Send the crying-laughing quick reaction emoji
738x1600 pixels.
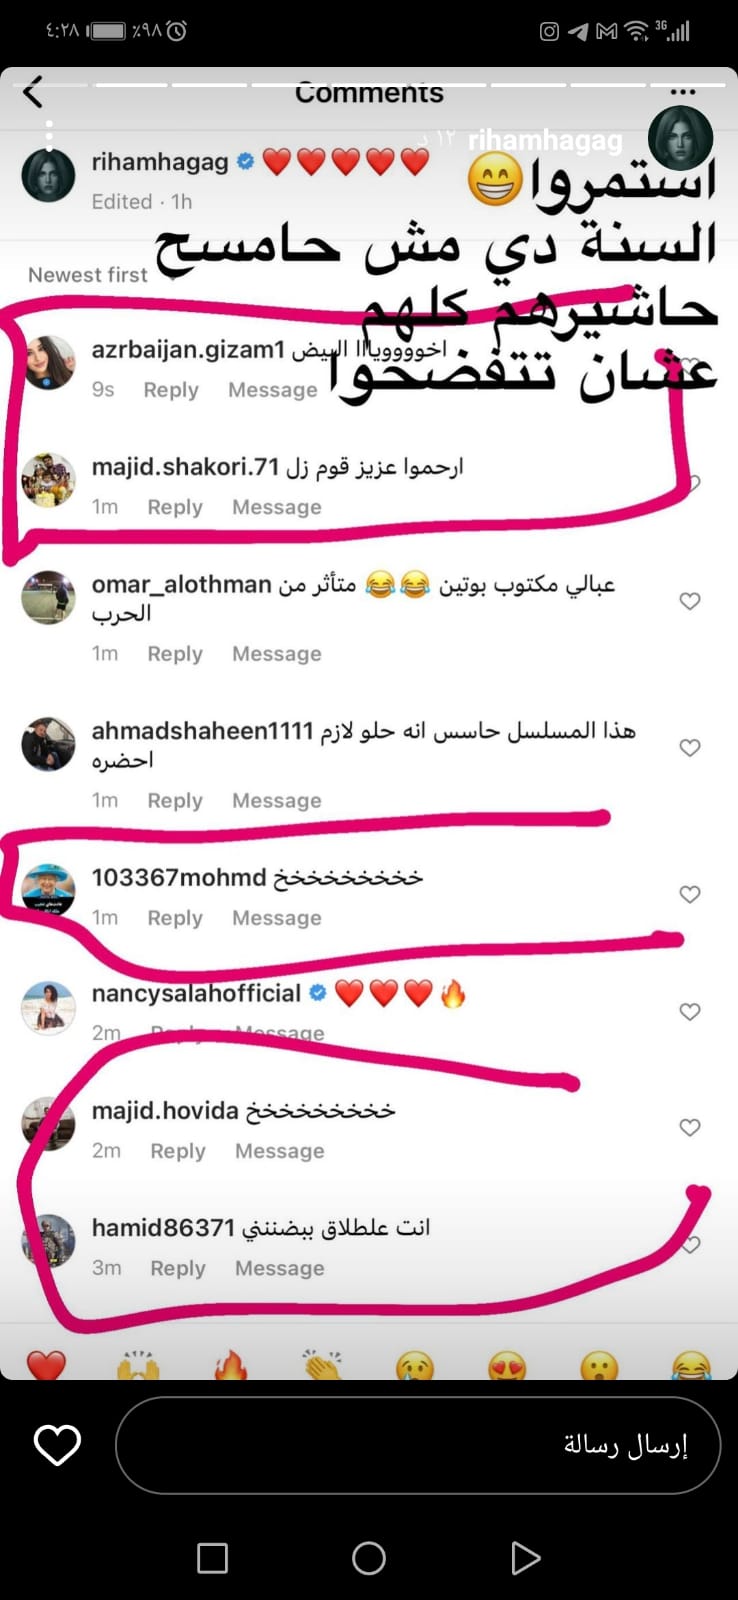tap(691, 1364)
